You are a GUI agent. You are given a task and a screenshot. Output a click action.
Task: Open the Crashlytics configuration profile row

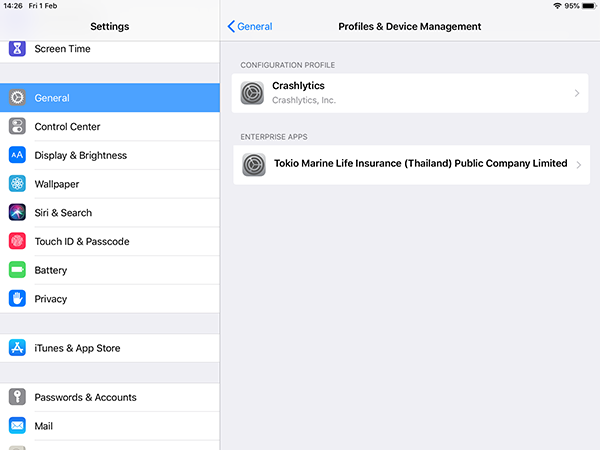point(410,93)
